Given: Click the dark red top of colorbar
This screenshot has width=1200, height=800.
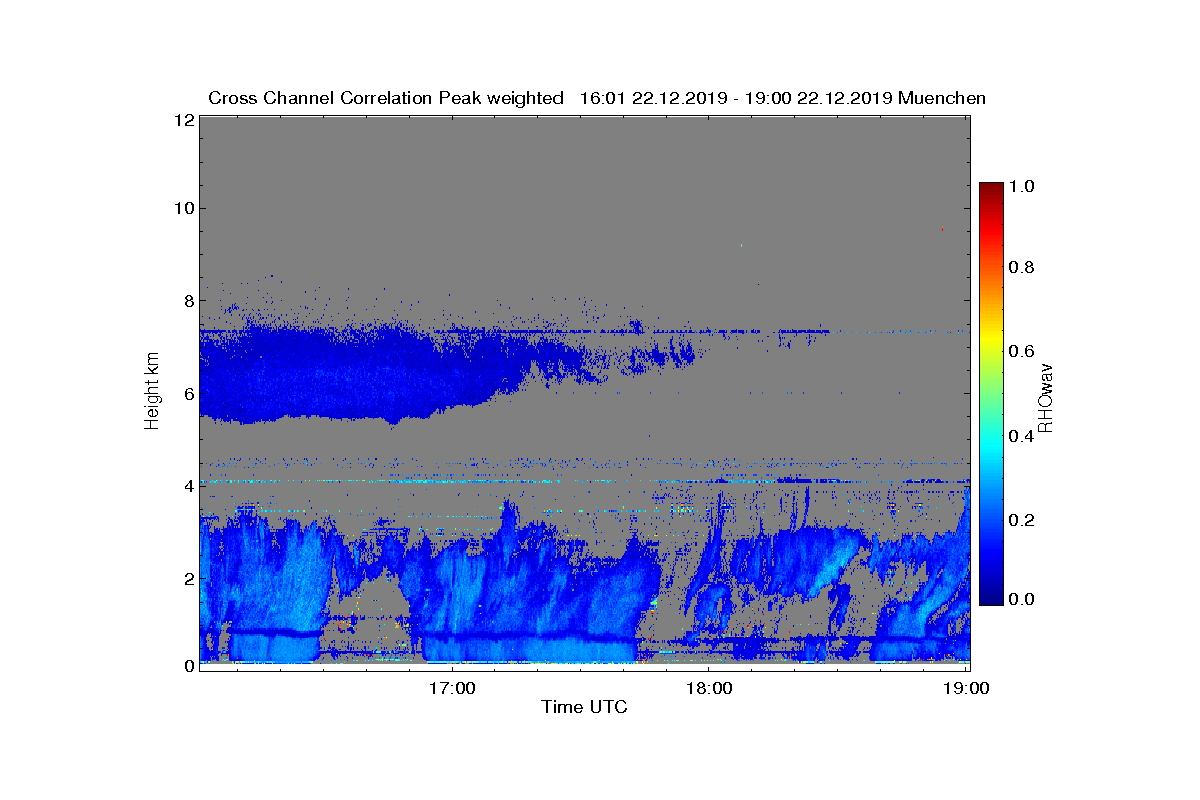Looking at the screenshot, I should 991,190.
